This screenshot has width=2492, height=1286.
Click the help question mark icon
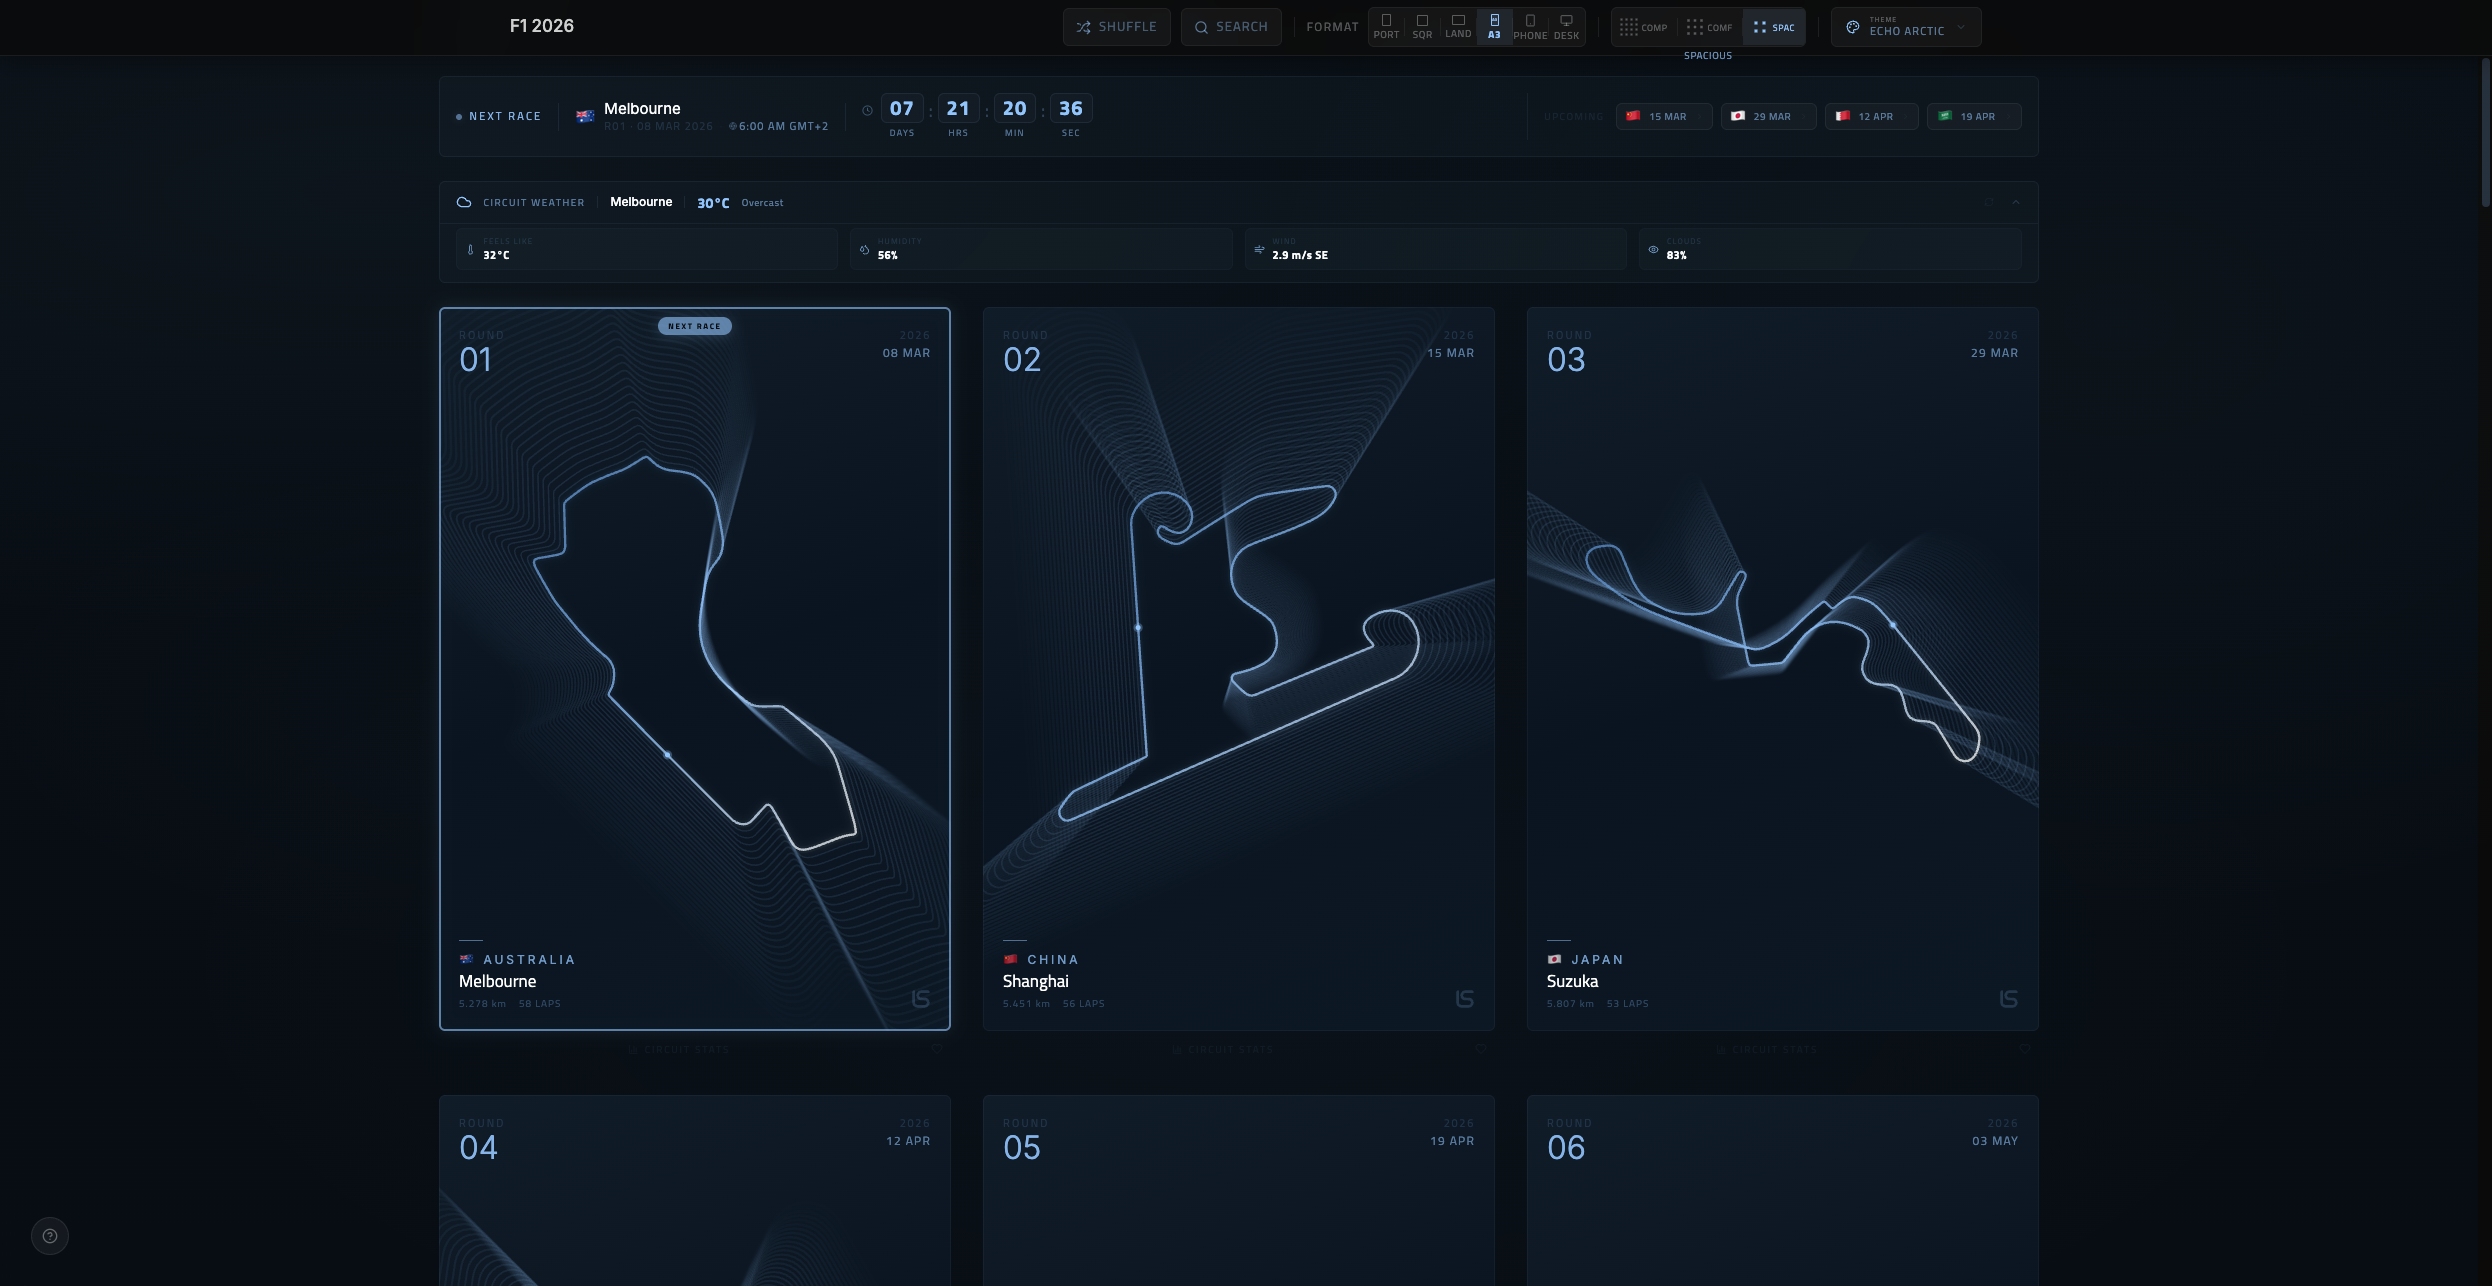point(50,1236)
